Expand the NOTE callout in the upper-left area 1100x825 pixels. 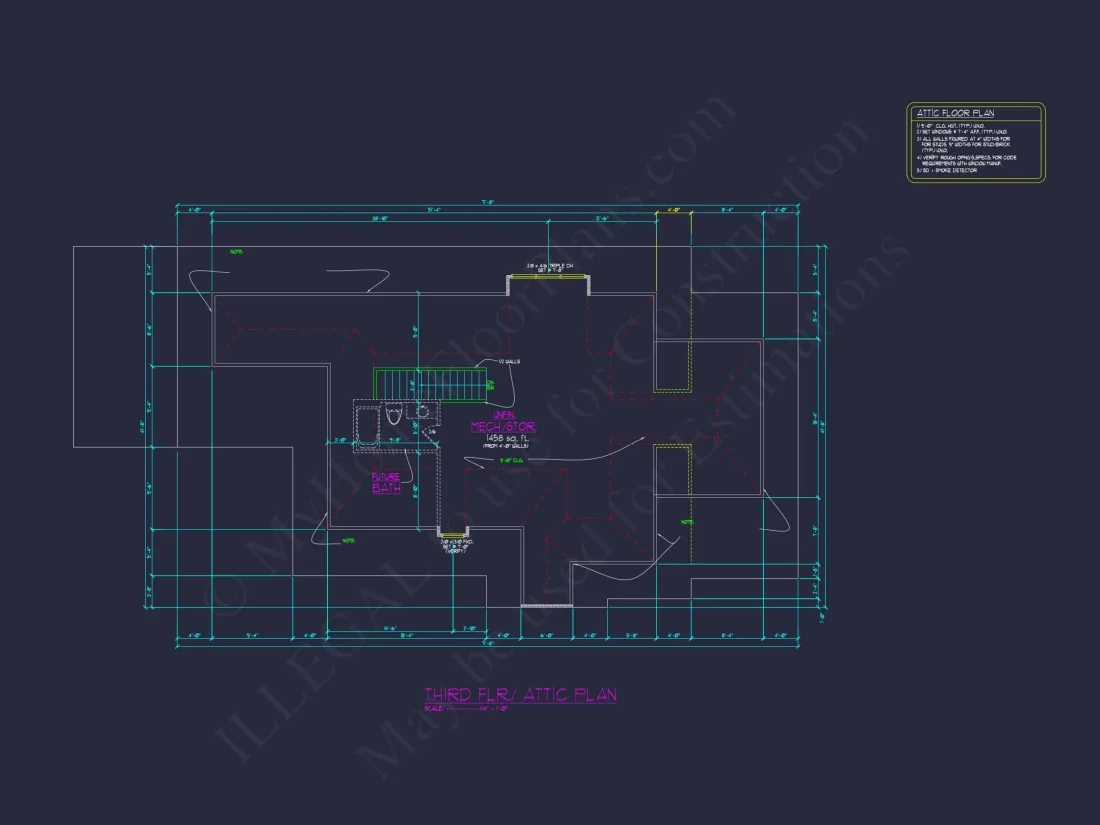(235, 253)
